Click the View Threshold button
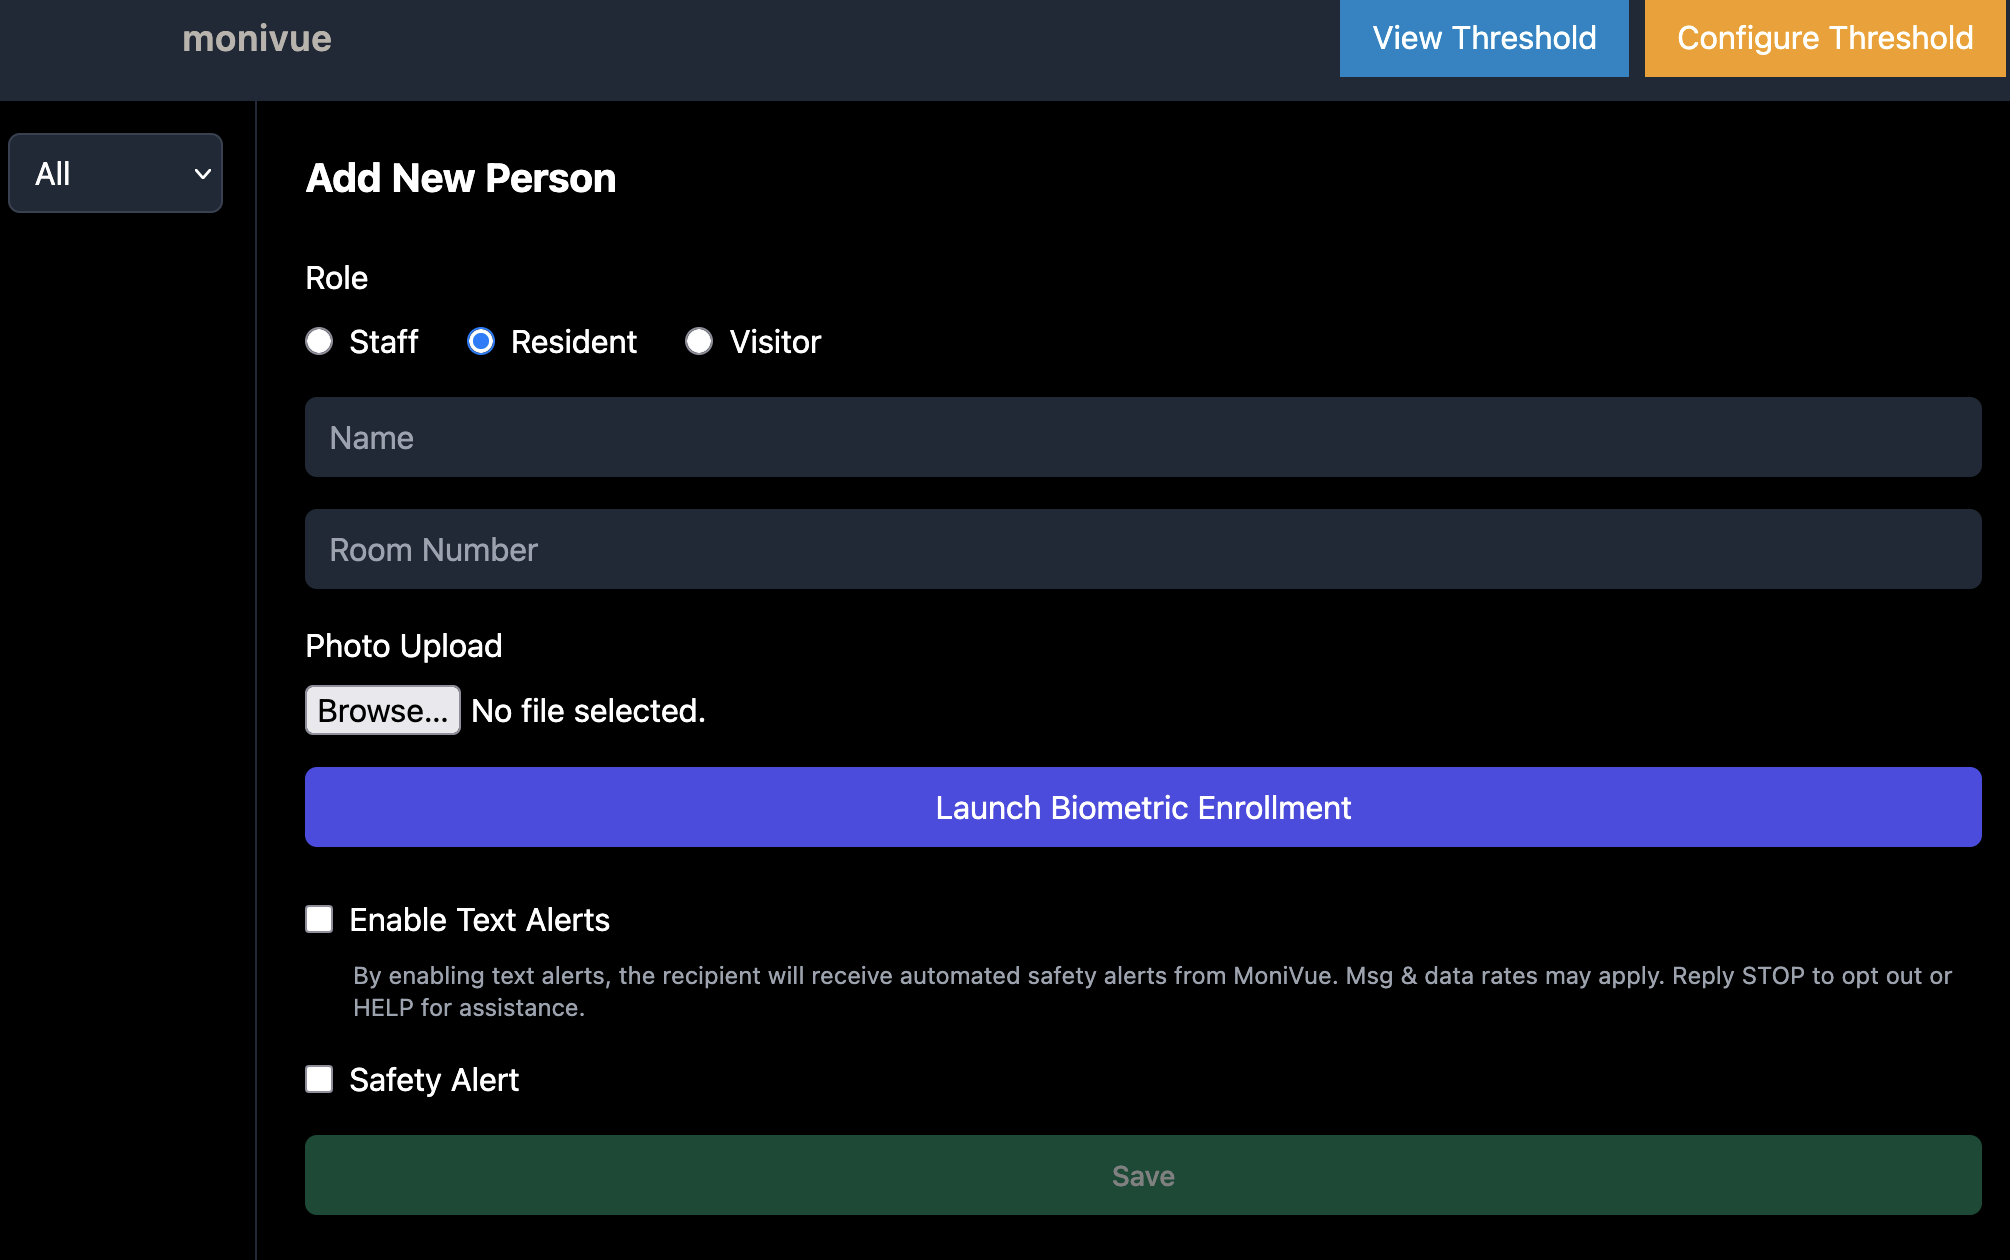 click(1483, 38)
